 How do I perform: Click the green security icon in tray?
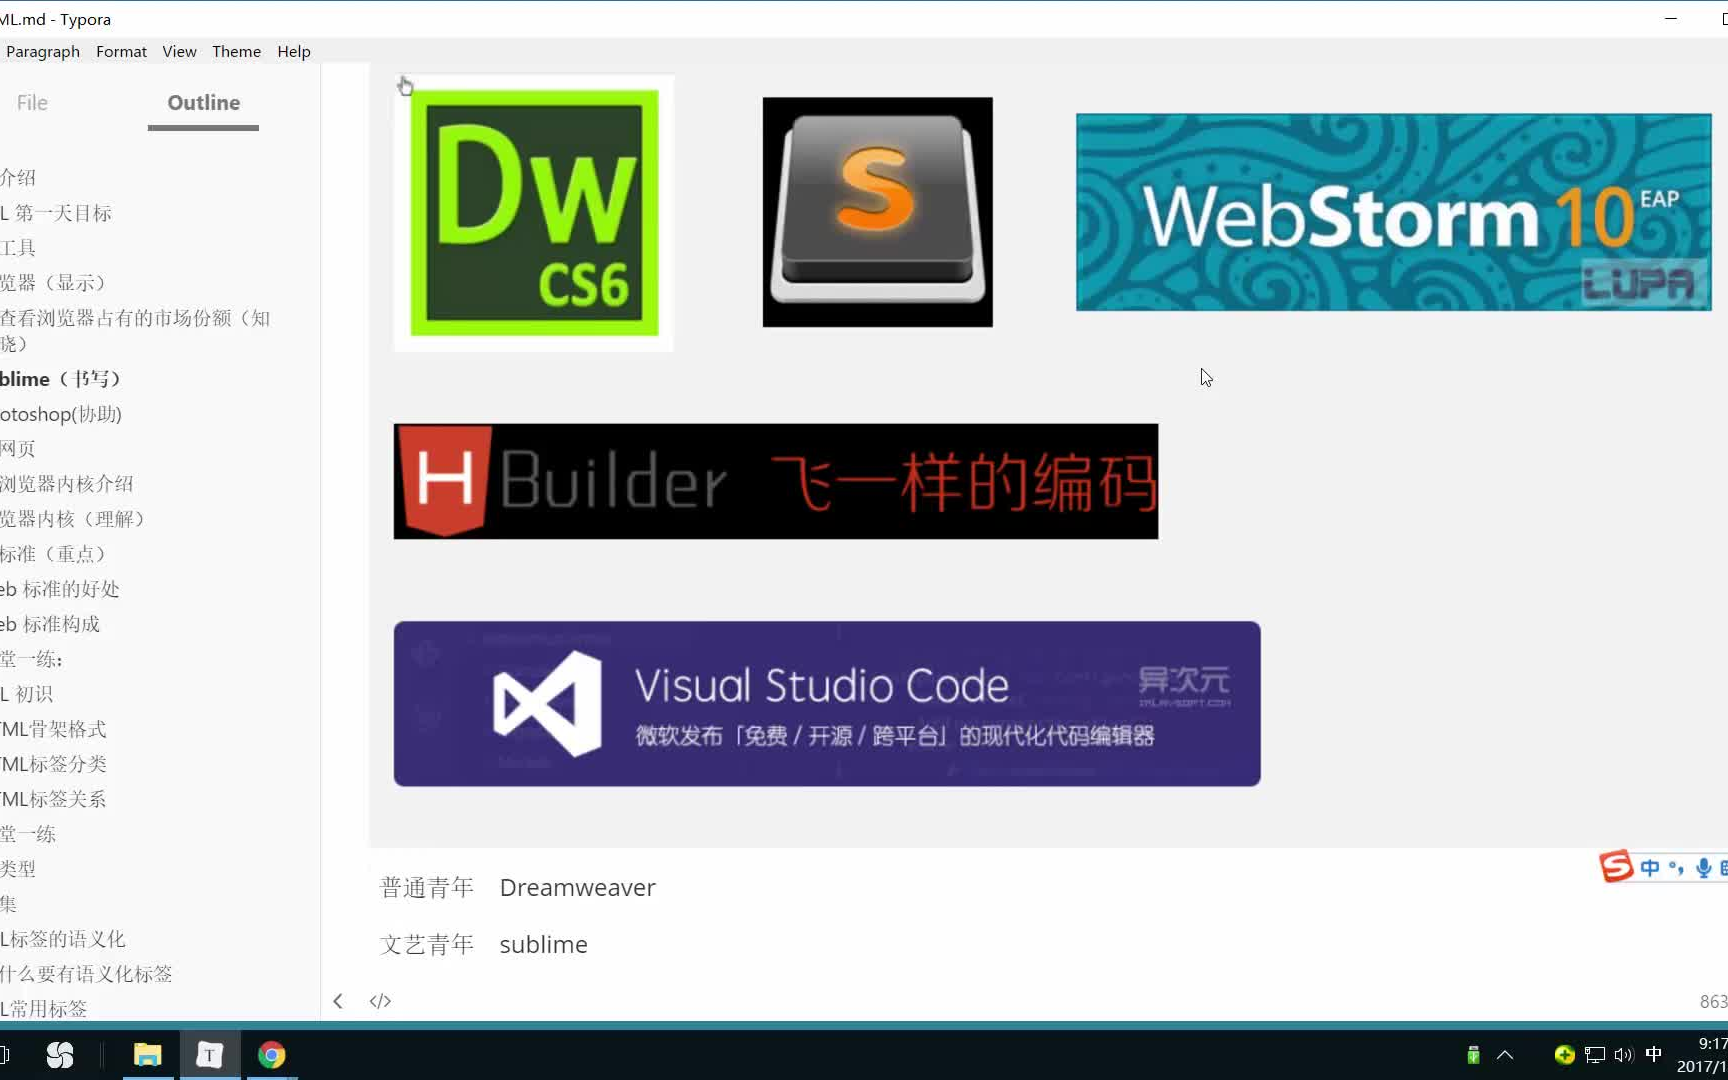[x=1565, y=1055]
